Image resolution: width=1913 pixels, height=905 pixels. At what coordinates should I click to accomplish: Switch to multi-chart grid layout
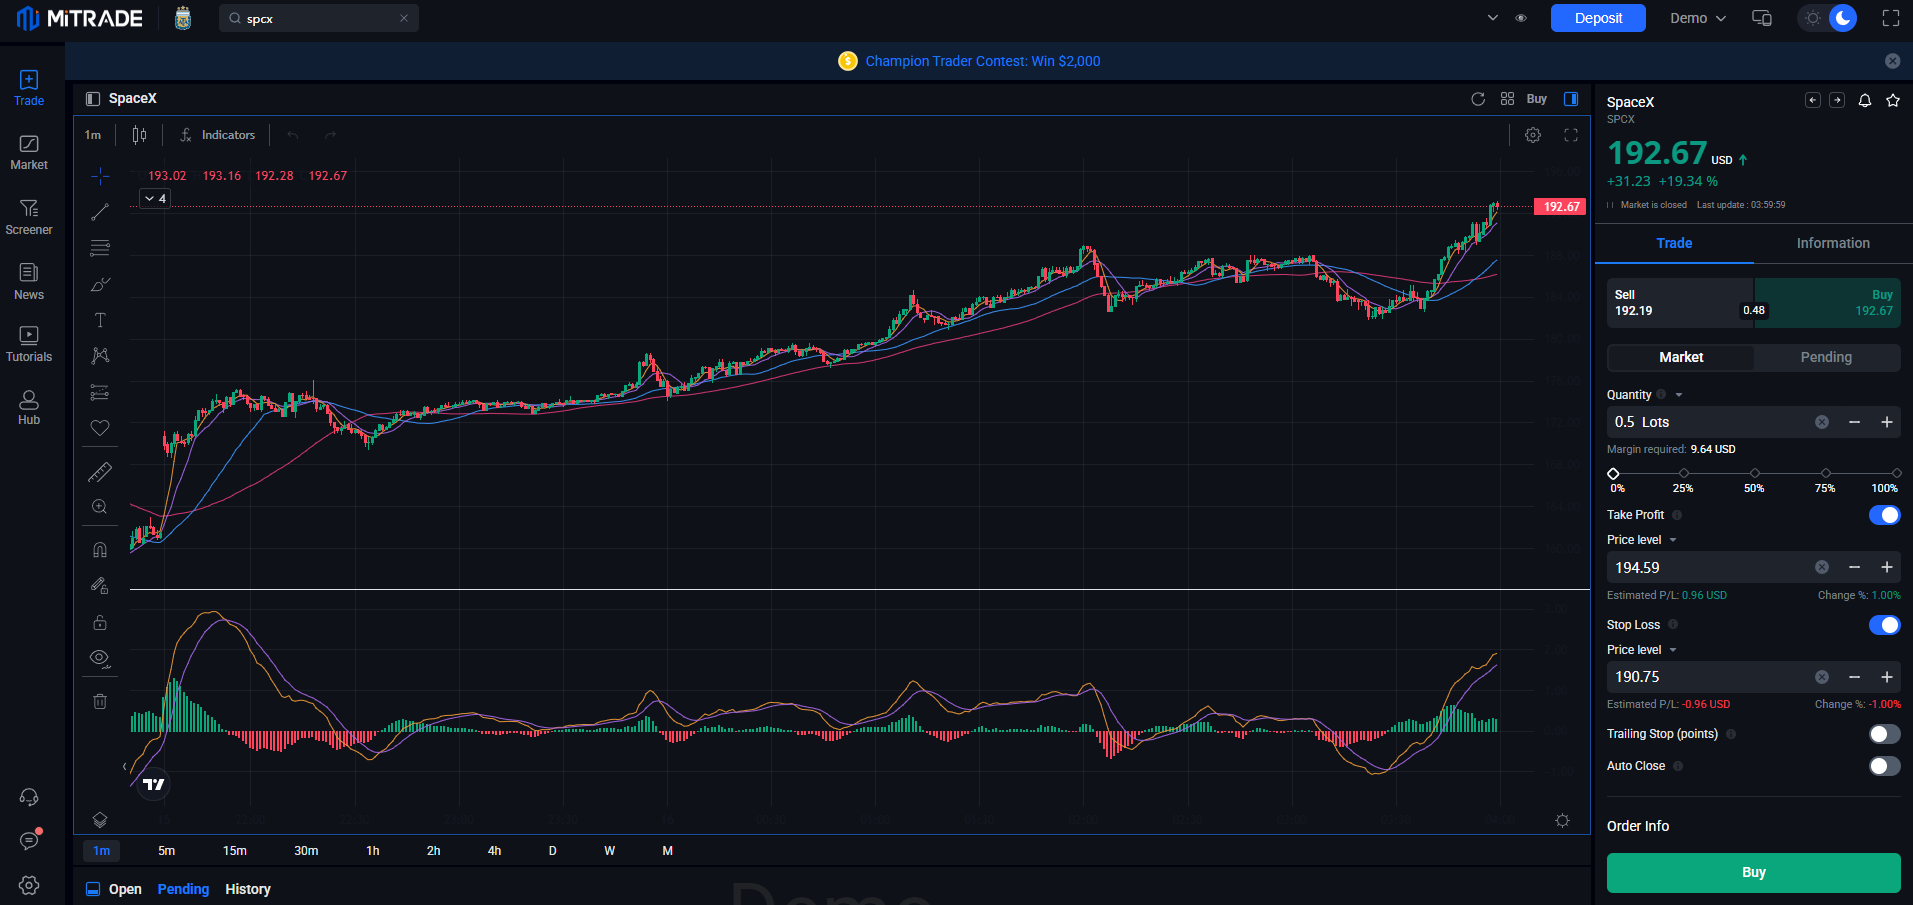coord(1507,99)
